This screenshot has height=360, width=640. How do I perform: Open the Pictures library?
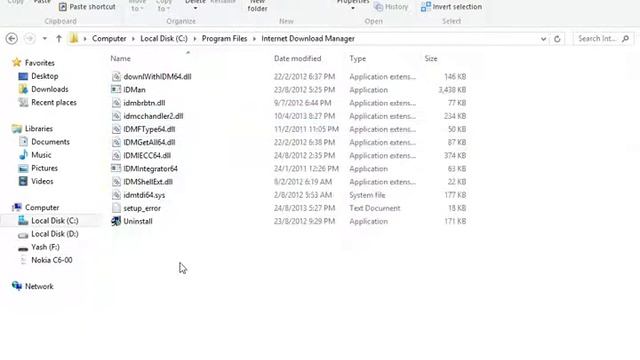(x=44, y=168)
